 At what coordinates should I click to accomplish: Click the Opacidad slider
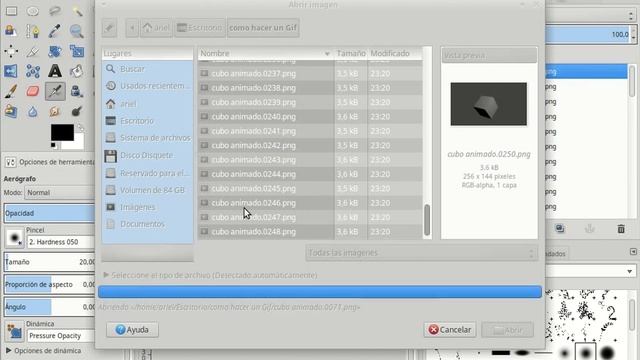point(49,213)
